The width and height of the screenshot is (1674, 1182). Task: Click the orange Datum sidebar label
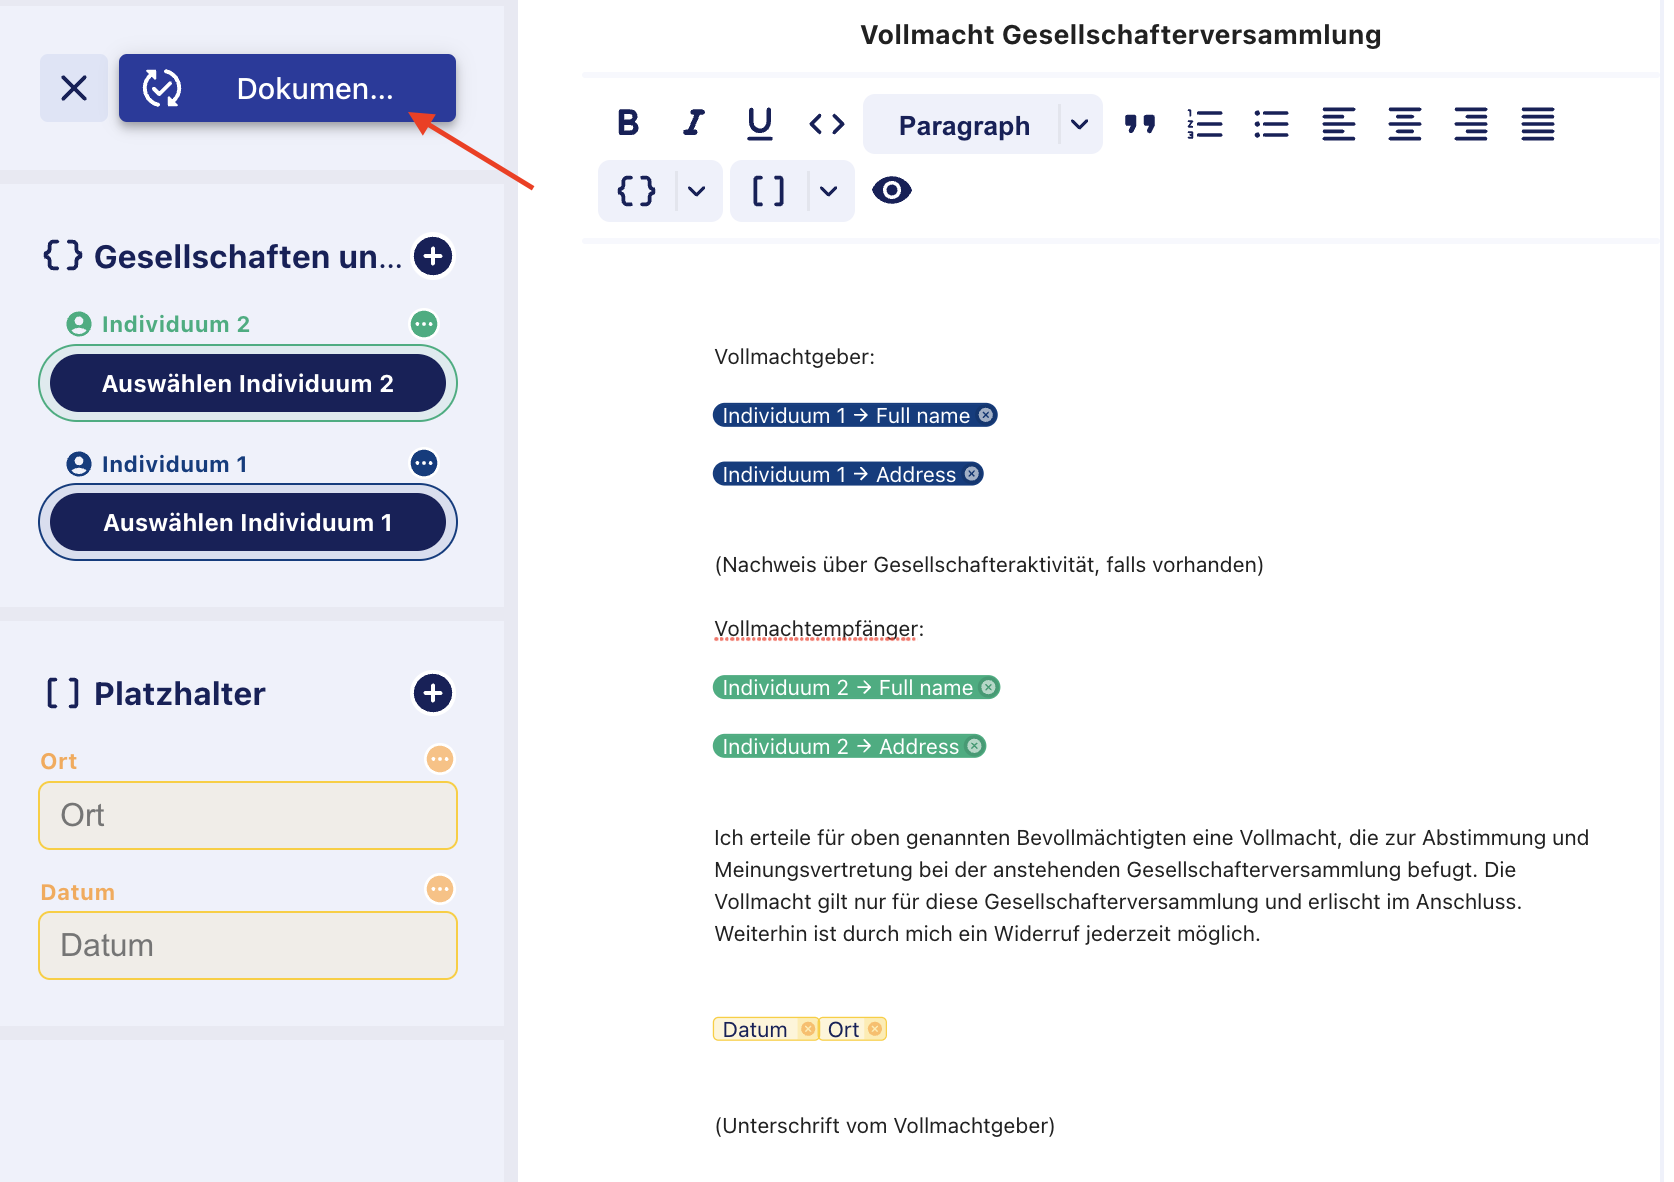click(x=77, y=892)
